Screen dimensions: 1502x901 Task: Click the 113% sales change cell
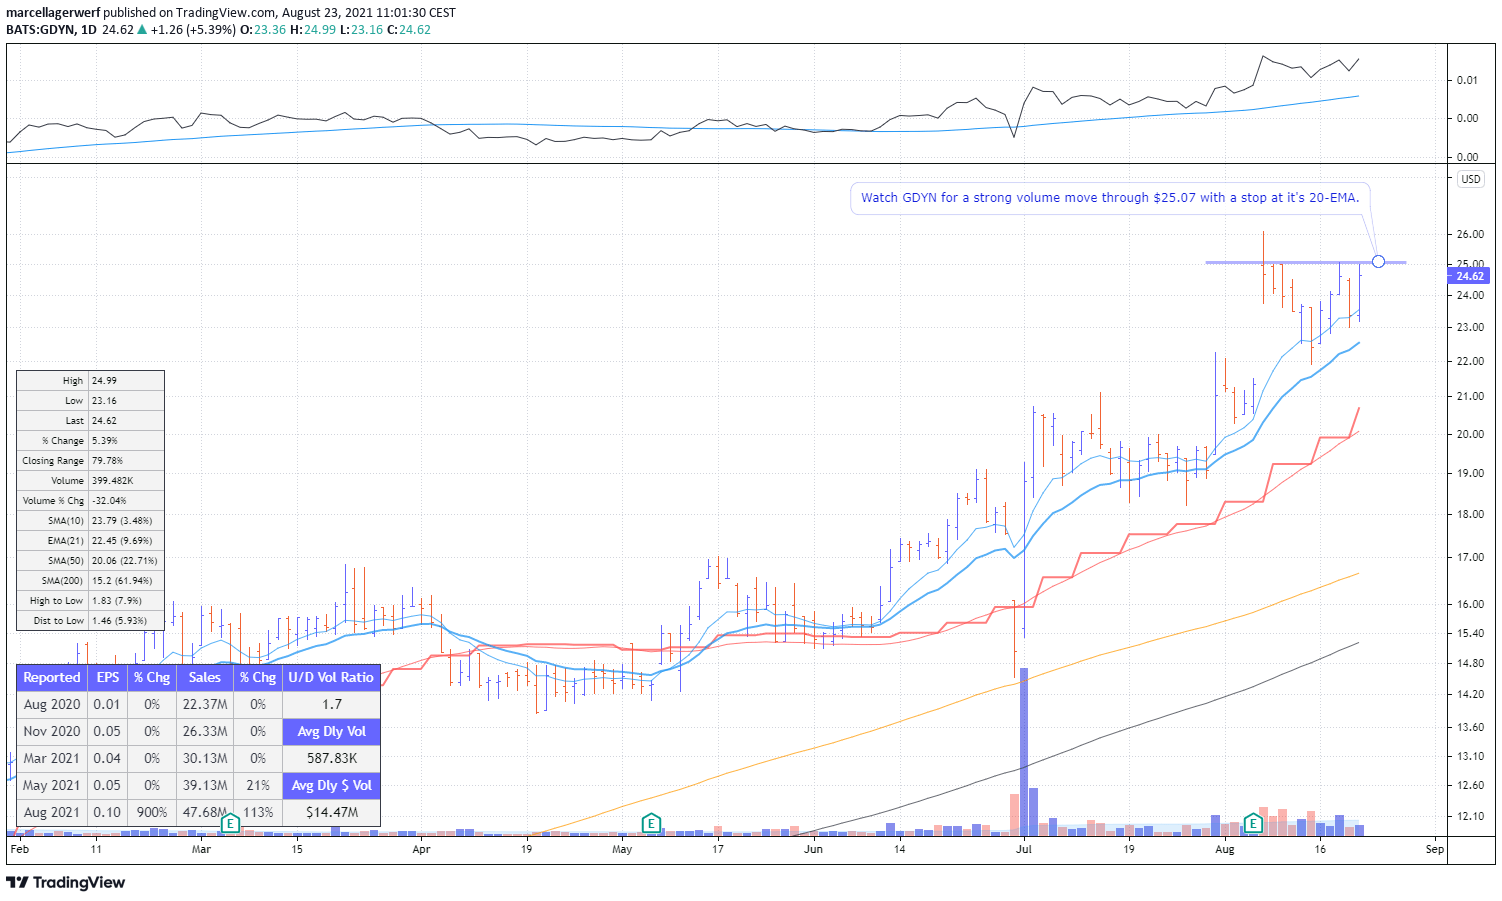point(258,812)
